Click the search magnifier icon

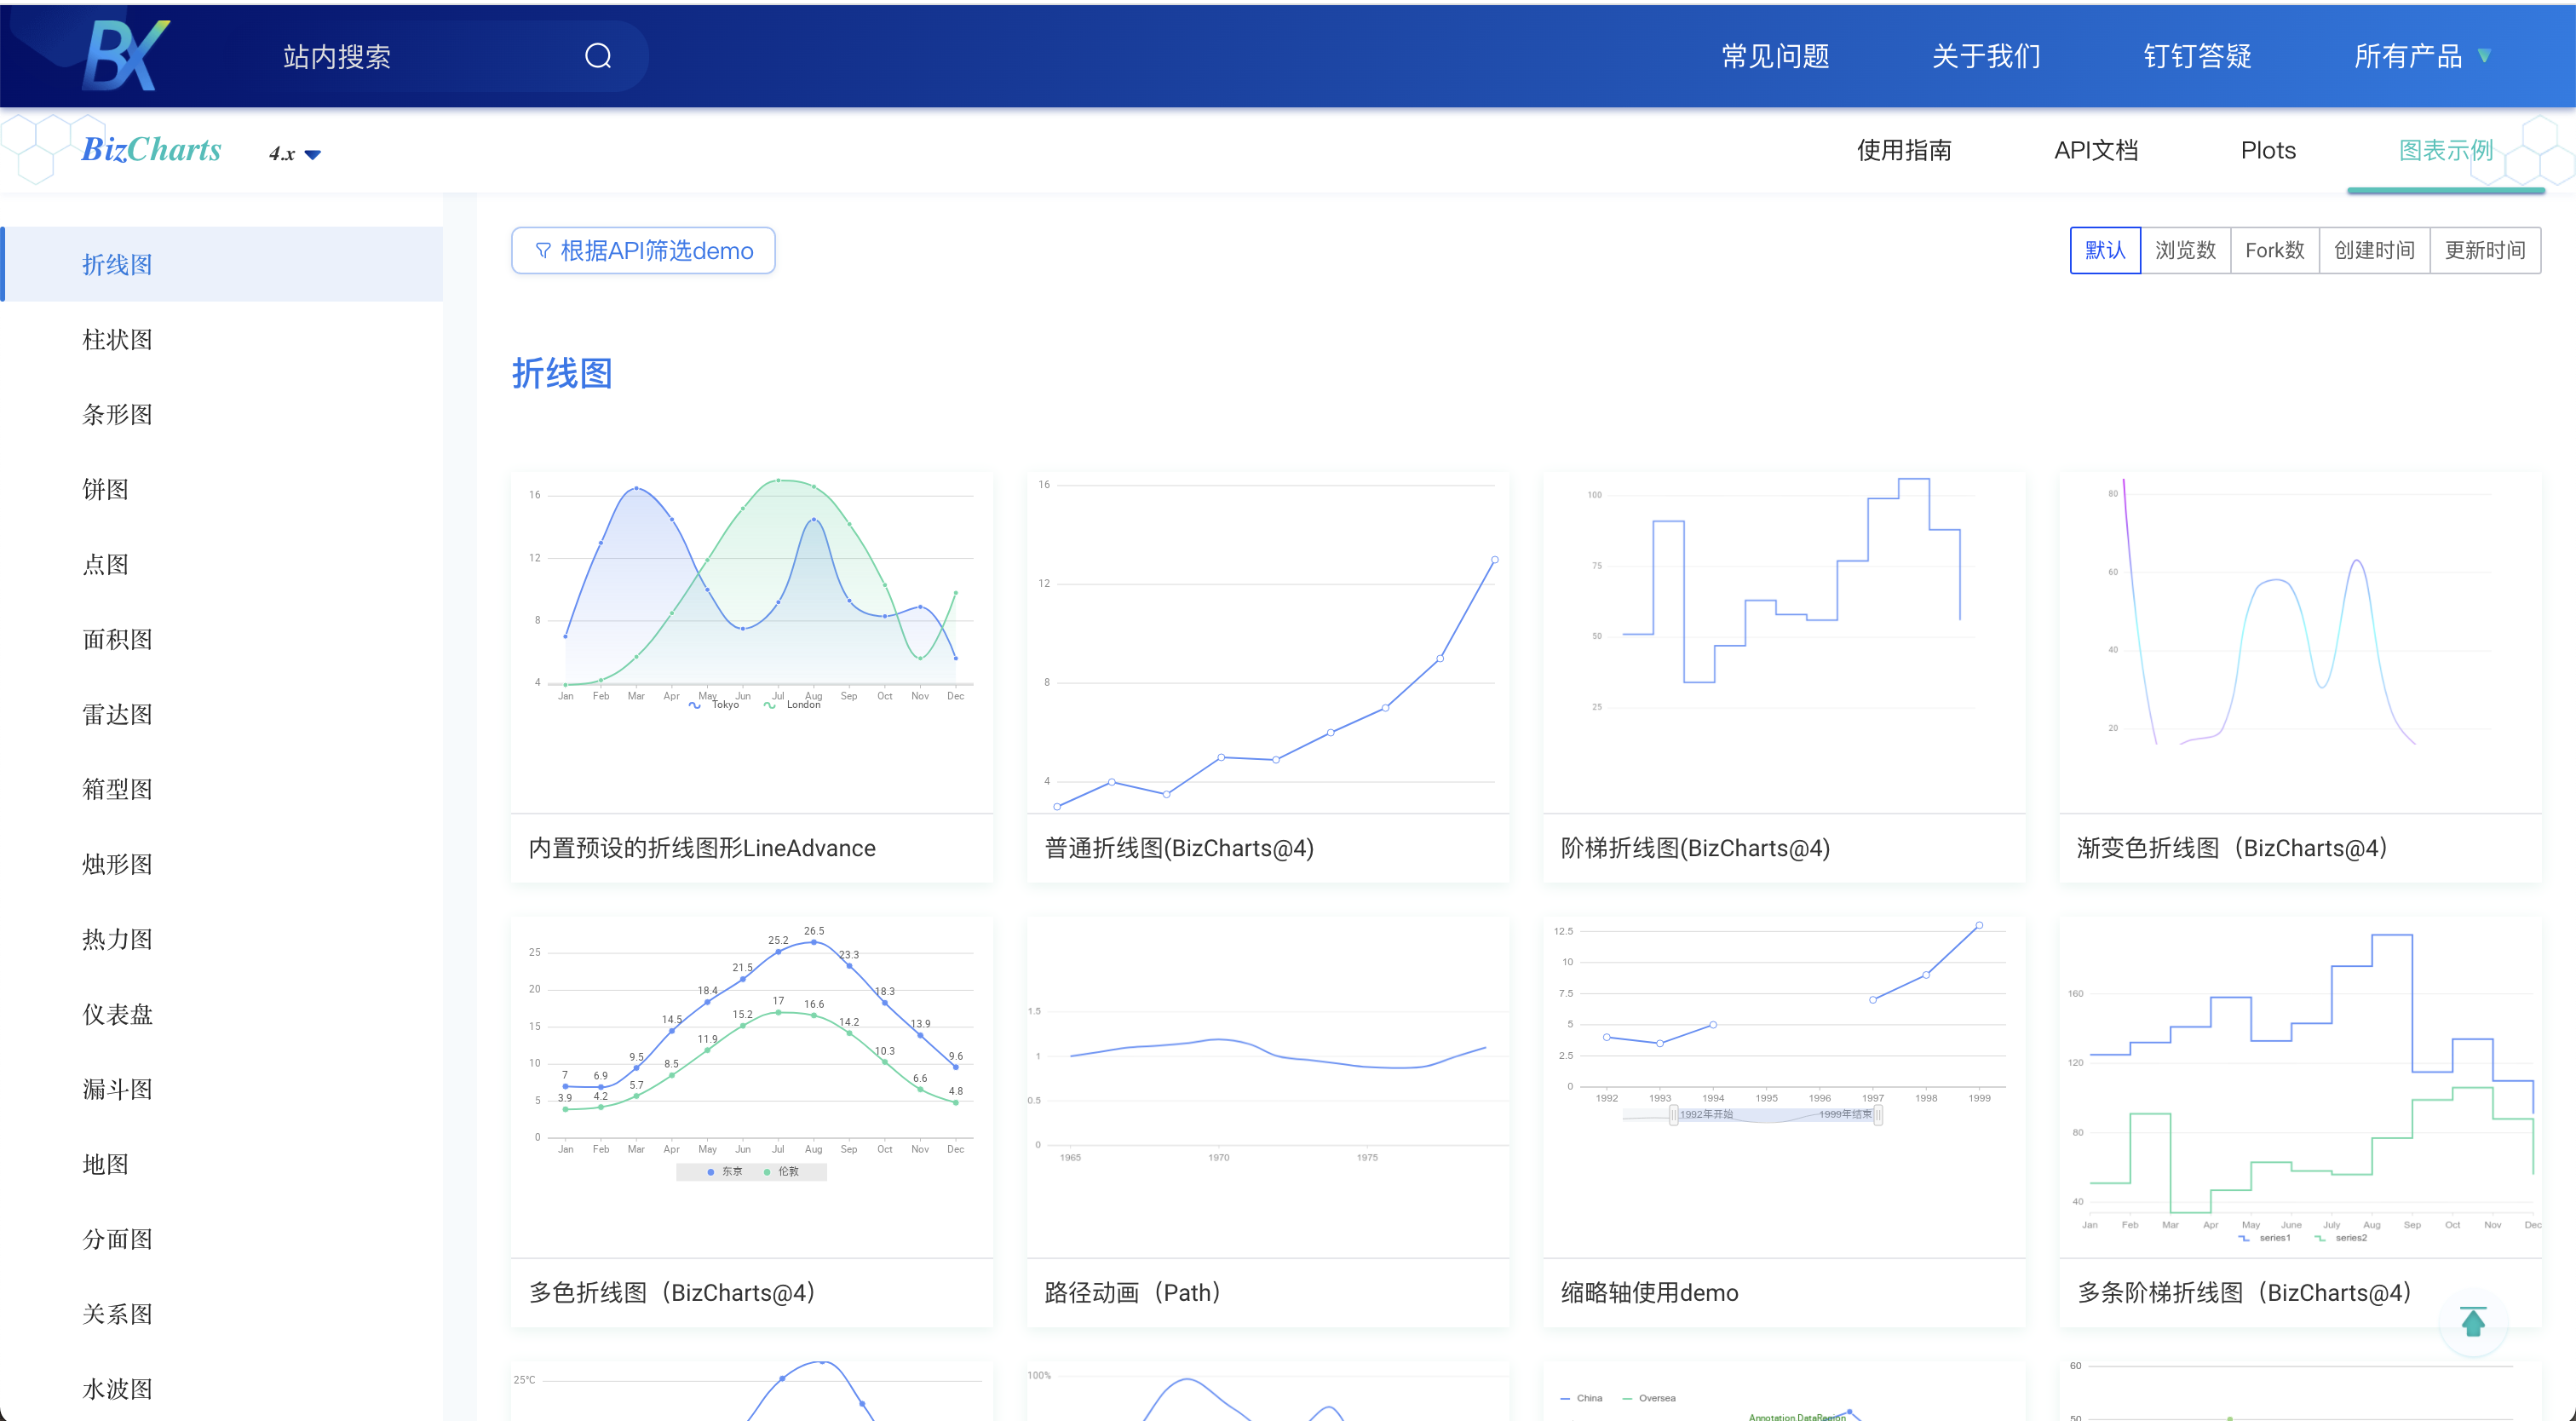tap(598, 56)
